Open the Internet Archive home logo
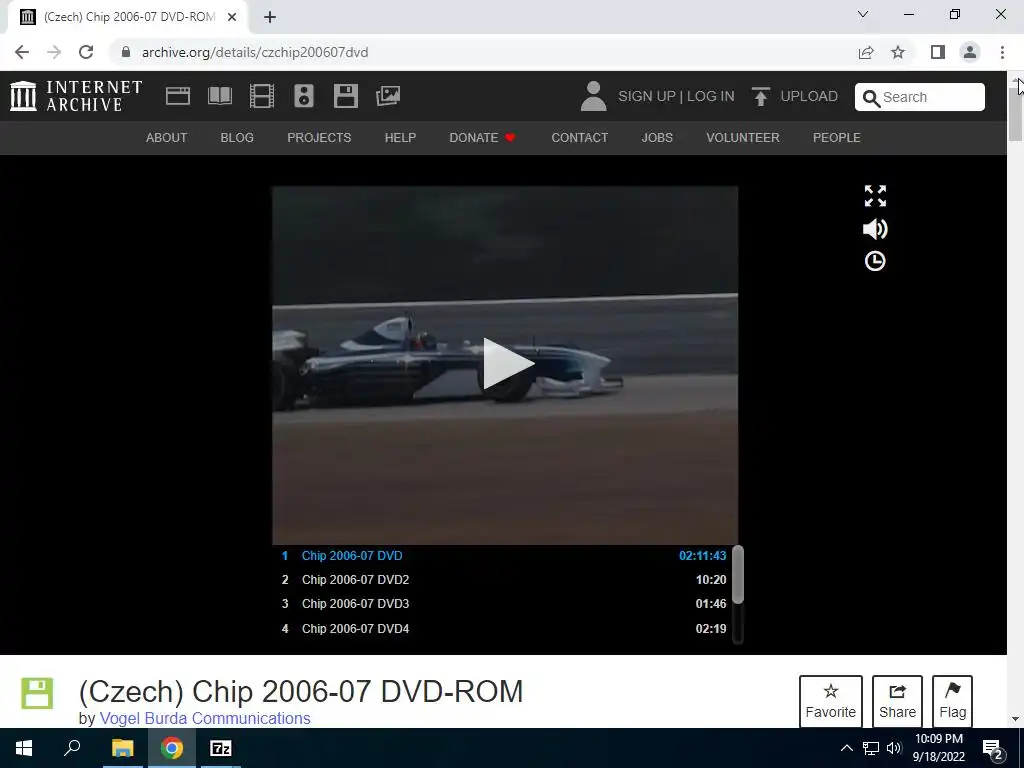Image resolution: width=1024 pixels, height=768 pixels. [x=76, y=96]
